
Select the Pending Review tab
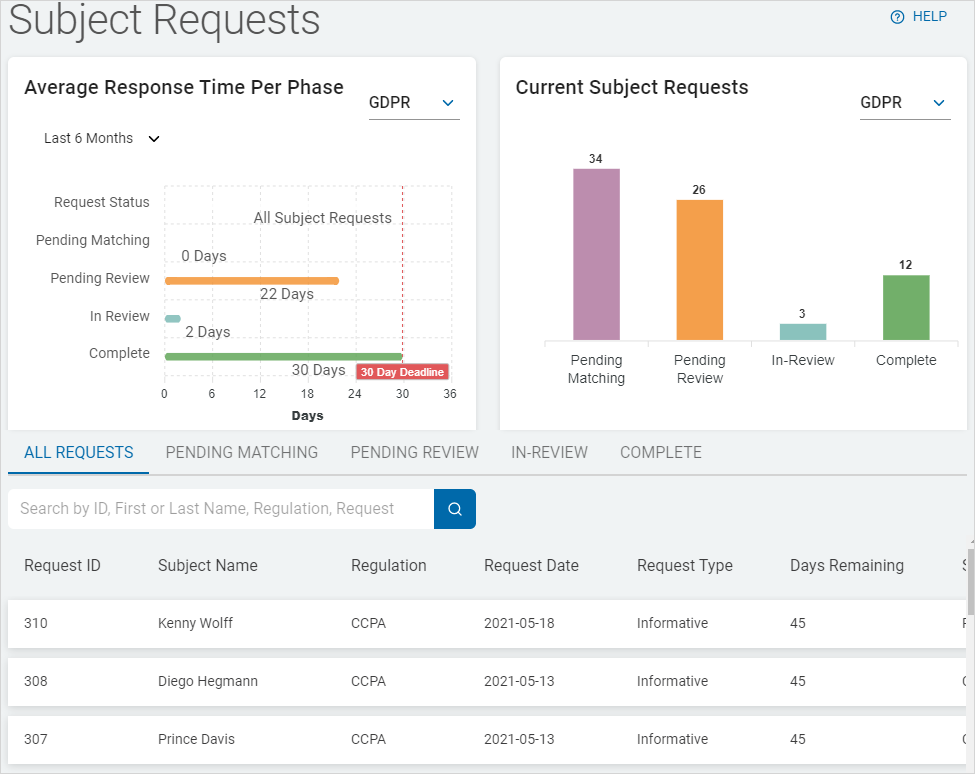[414, 453]
